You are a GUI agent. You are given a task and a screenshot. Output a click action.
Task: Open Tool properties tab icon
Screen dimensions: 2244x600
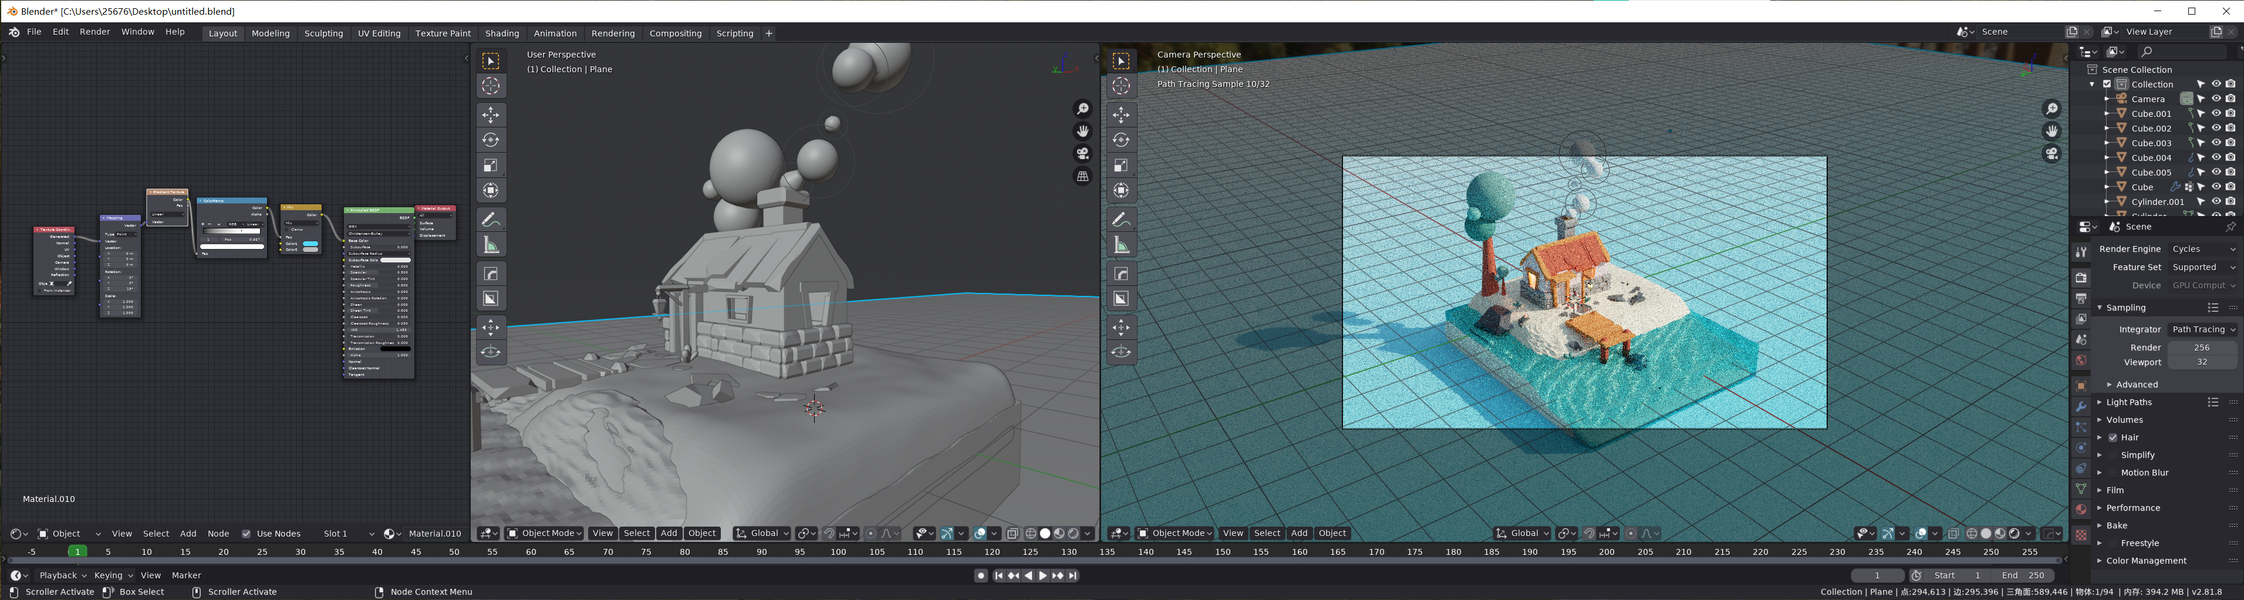point(2081,252)
